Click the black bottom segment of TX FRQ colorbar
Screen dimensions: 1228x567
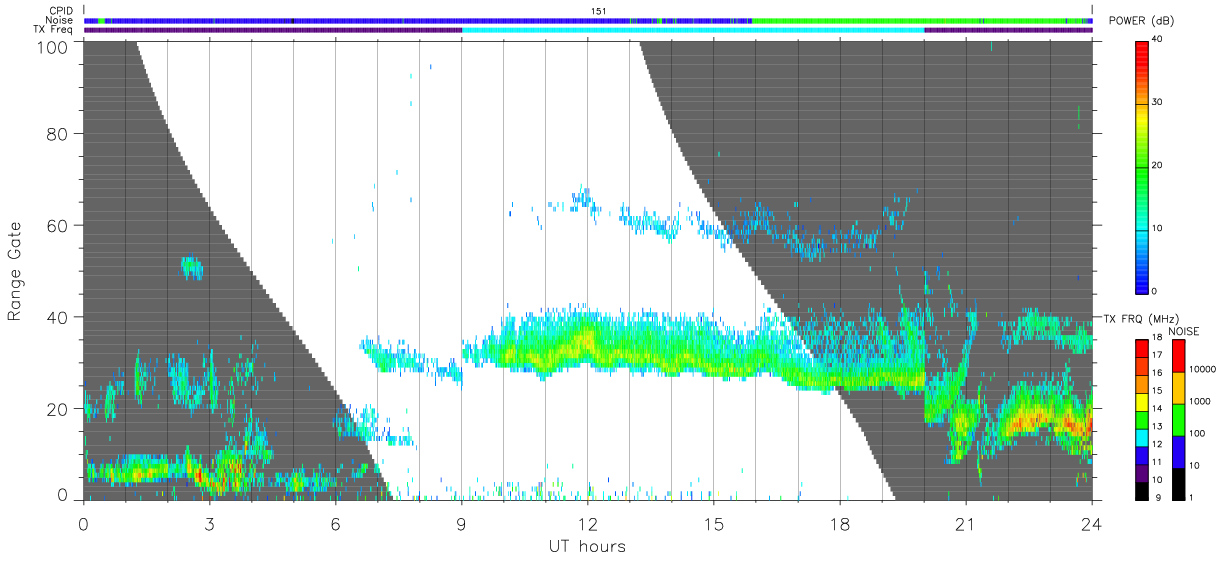click(1143, 489)
